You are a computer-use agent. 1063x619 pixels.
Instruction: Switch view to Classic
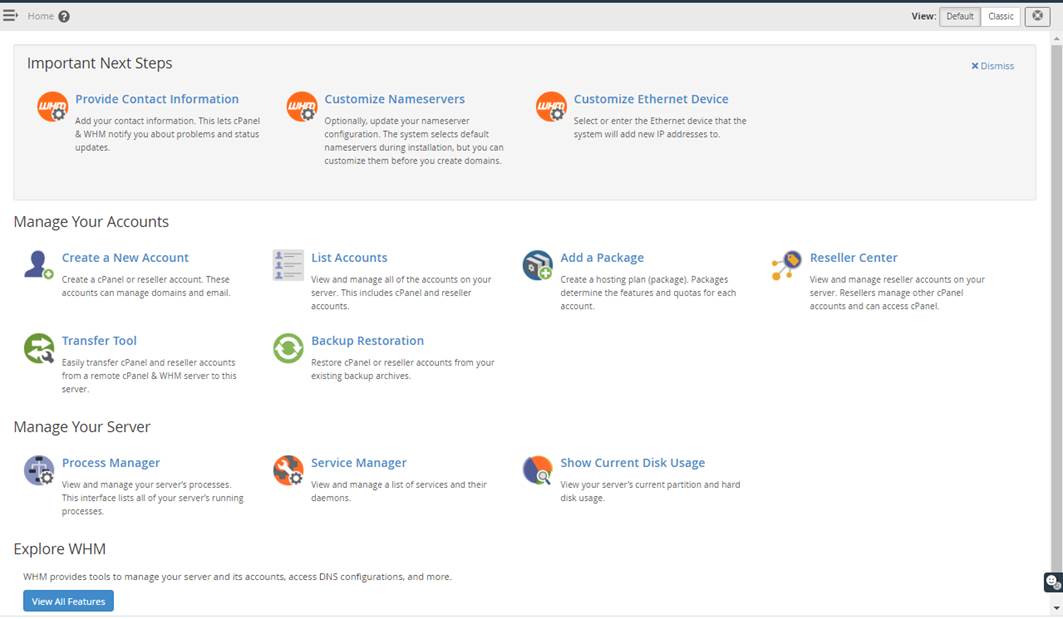[x=1000, y=16]
